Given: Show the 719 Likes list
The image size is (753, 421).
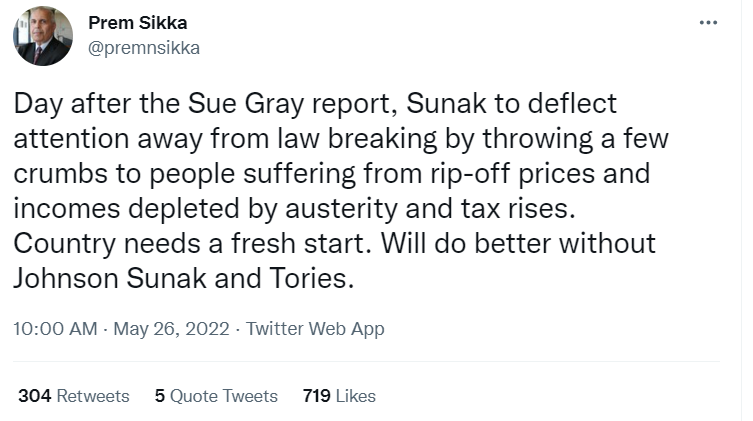Looking at the screenshot, I should pos(339,396).
